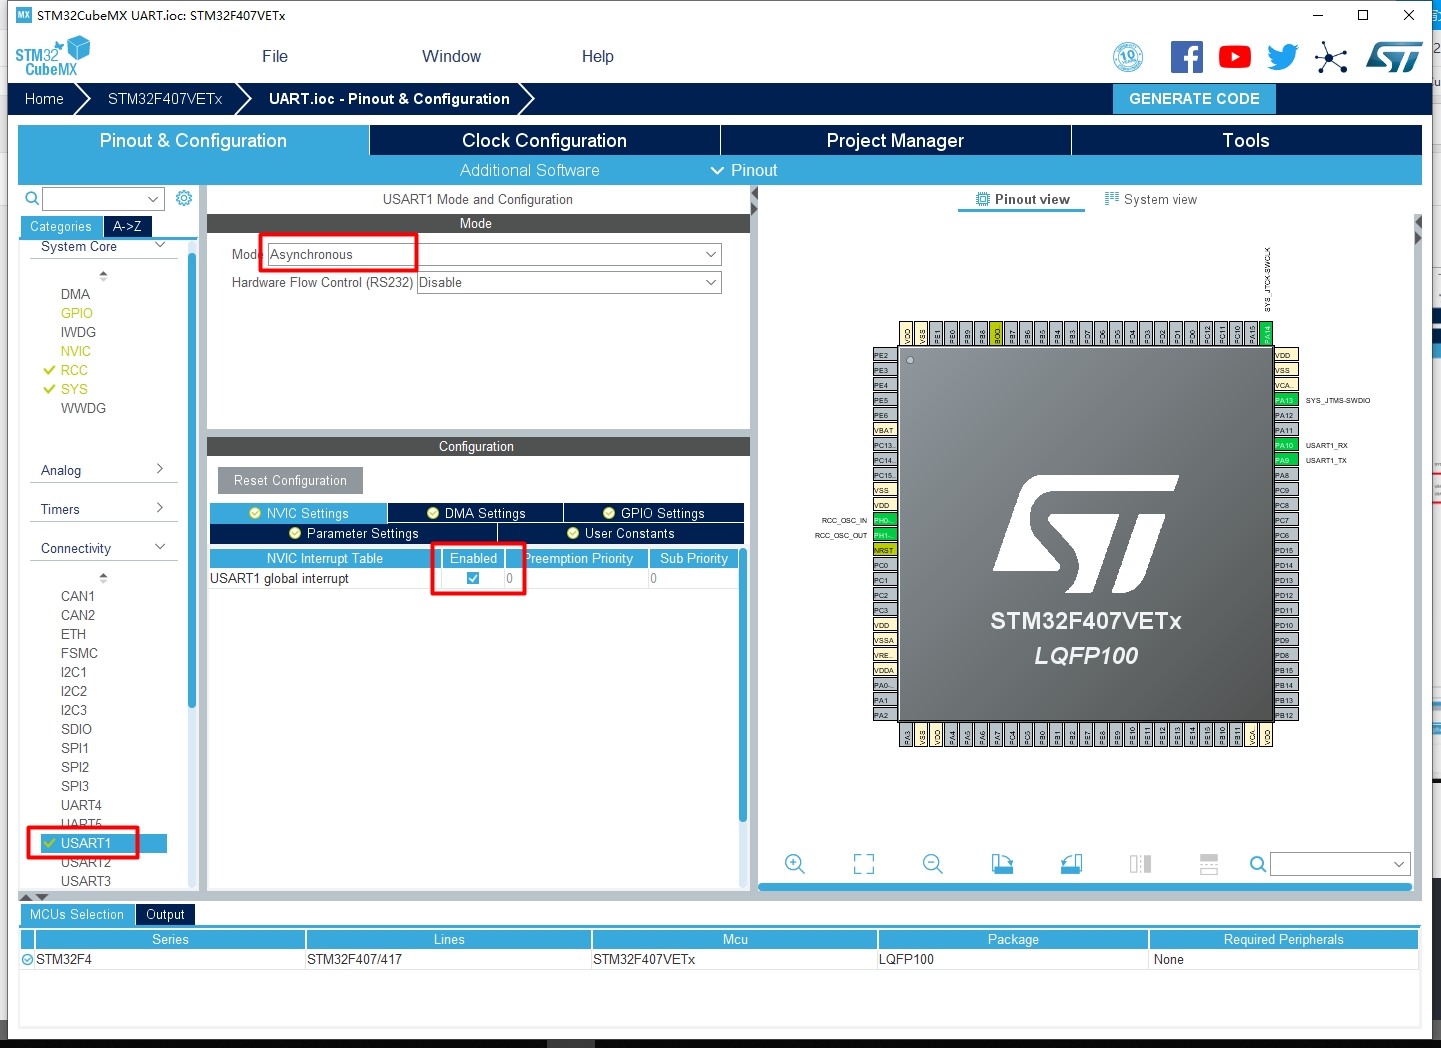The width and height of the screenshot is (1441, 1048).
Task: Enable USART1 global interrupt checkbox
Action: [473, 578]
